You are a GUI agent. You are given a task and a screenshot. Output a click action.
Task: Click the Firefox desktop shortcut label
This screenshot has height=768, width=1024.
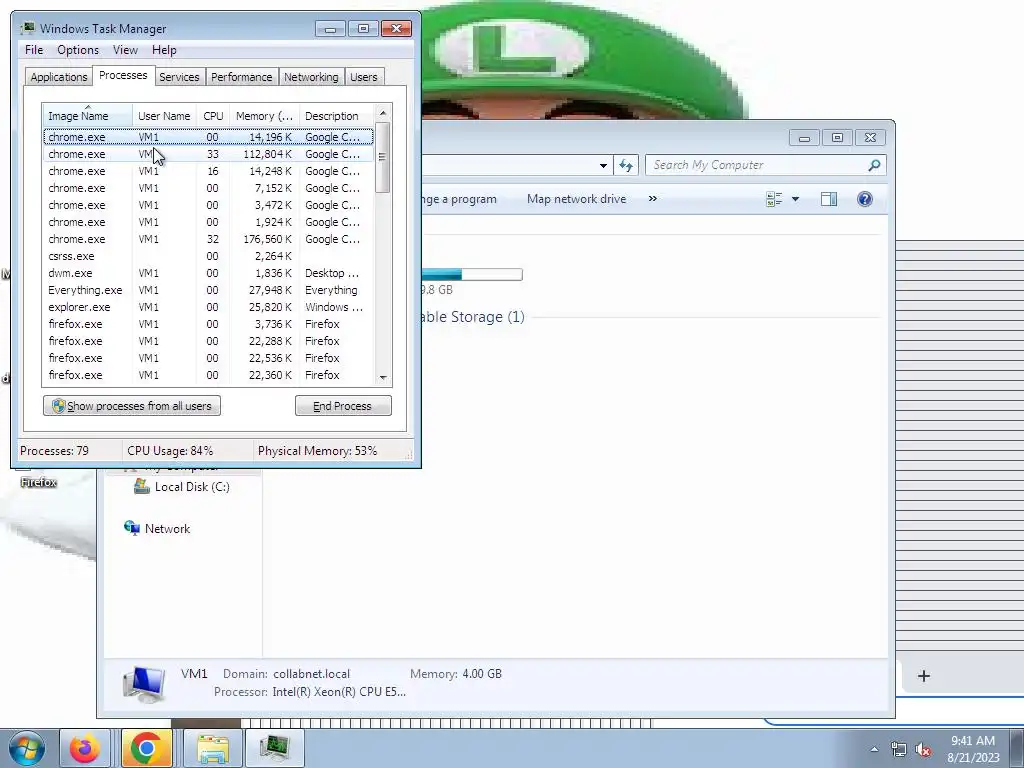click(x=39, y=483)
